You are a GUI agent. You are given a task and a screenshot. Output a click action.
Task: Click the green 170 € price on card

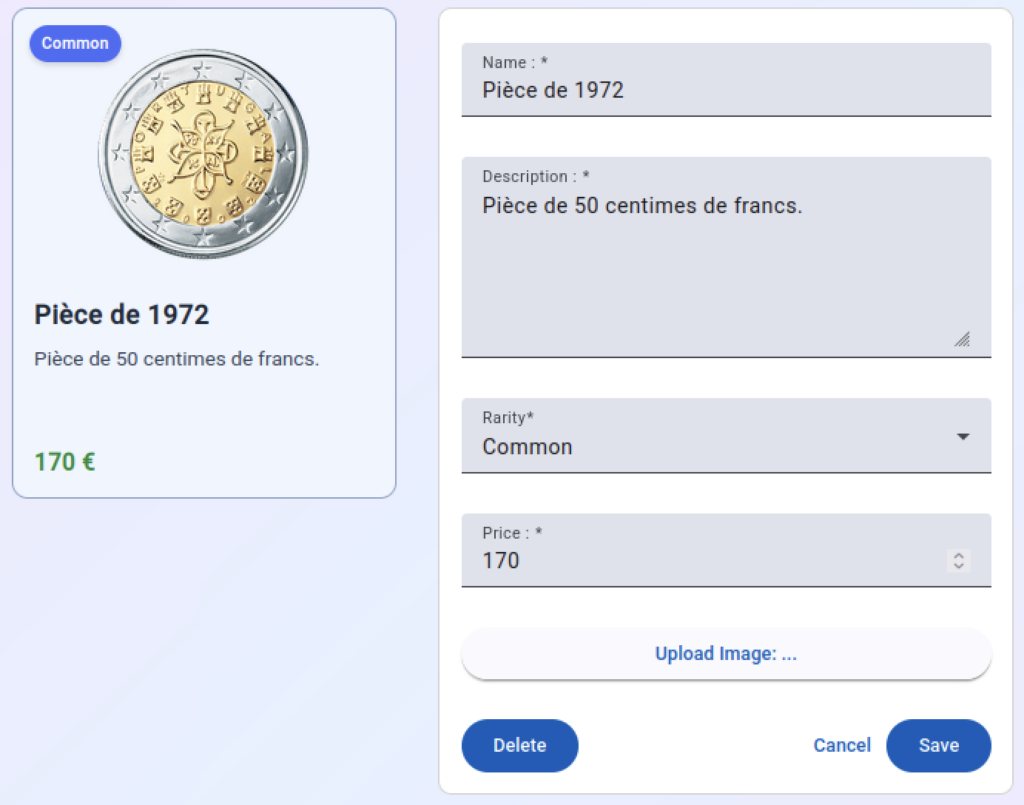click(65, 462)
